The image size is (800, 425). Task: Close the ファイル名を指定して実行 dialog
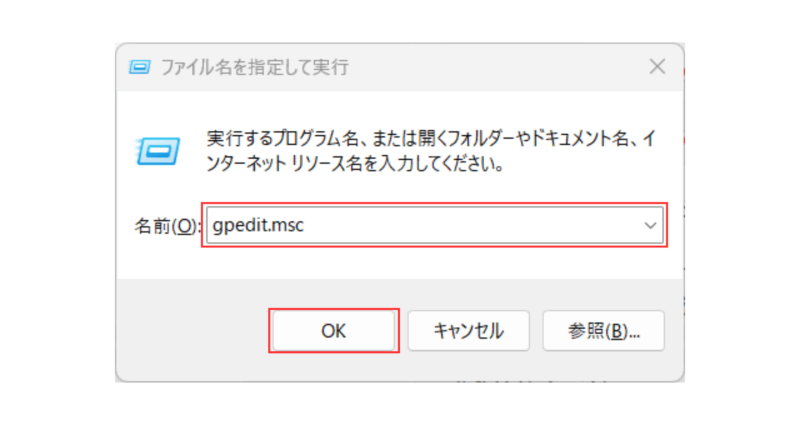click(x=657, y=66)
